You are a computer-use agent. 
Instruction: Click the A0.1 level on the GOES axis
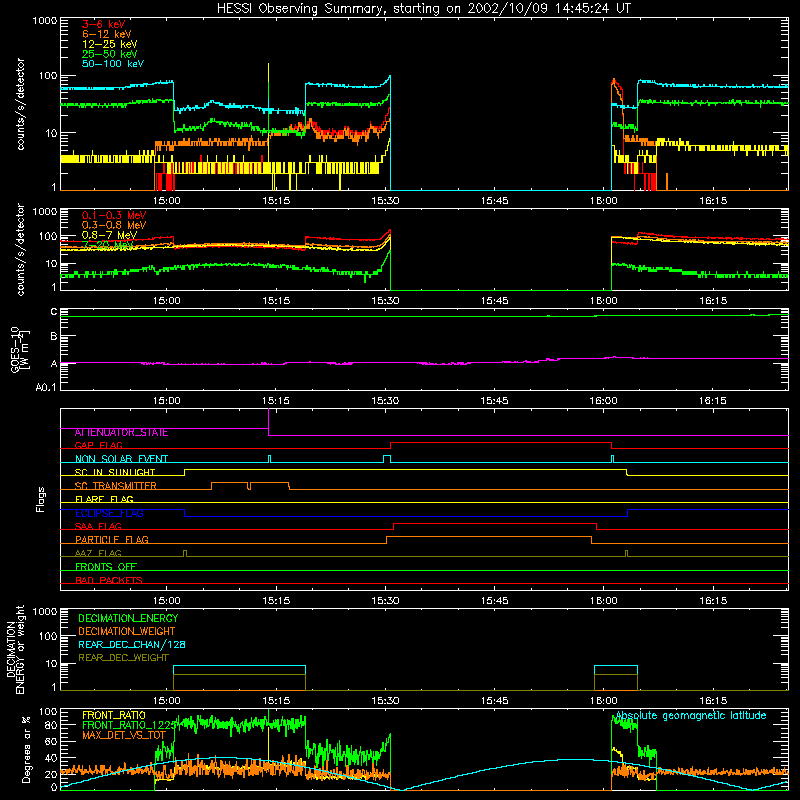[46, 388]
